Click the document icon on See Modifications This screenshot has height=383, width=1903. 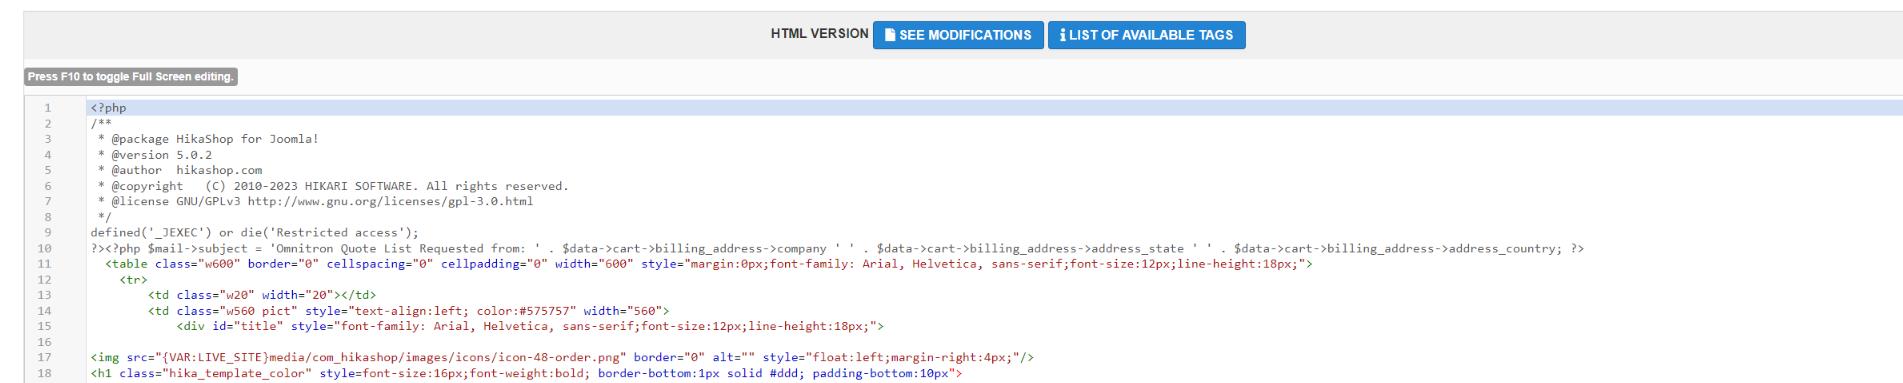point(890,35)
